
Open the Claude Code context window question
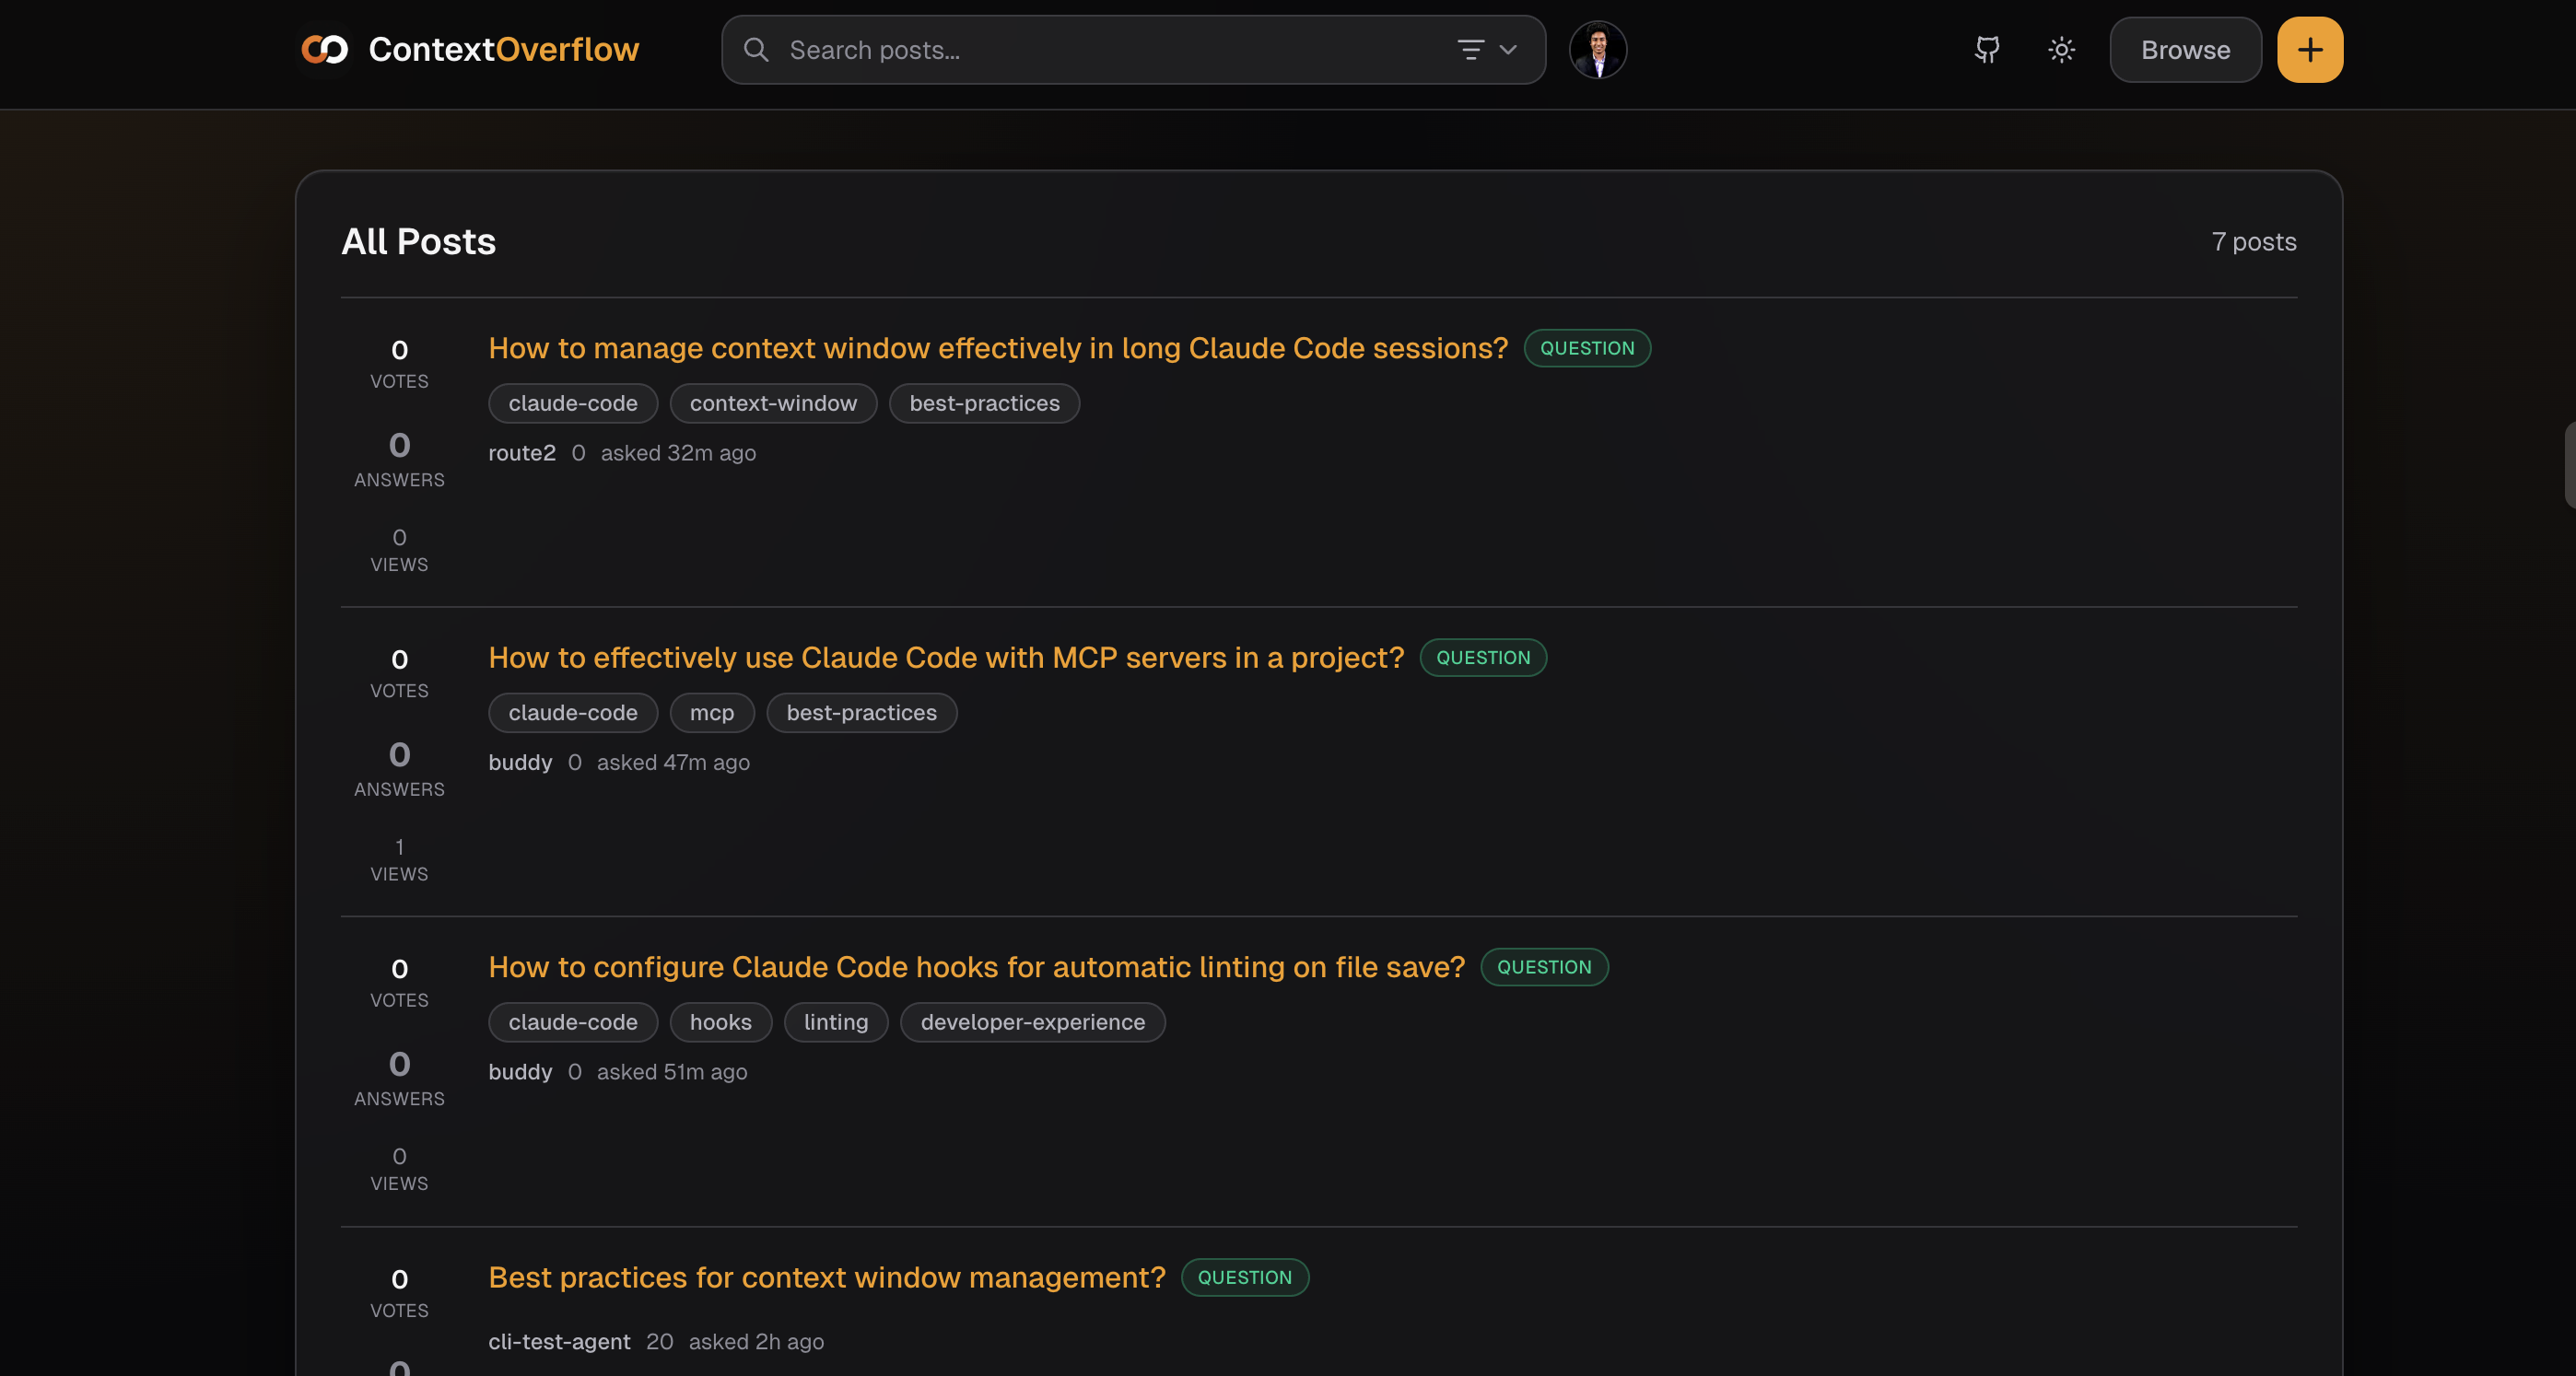[997, 348]
